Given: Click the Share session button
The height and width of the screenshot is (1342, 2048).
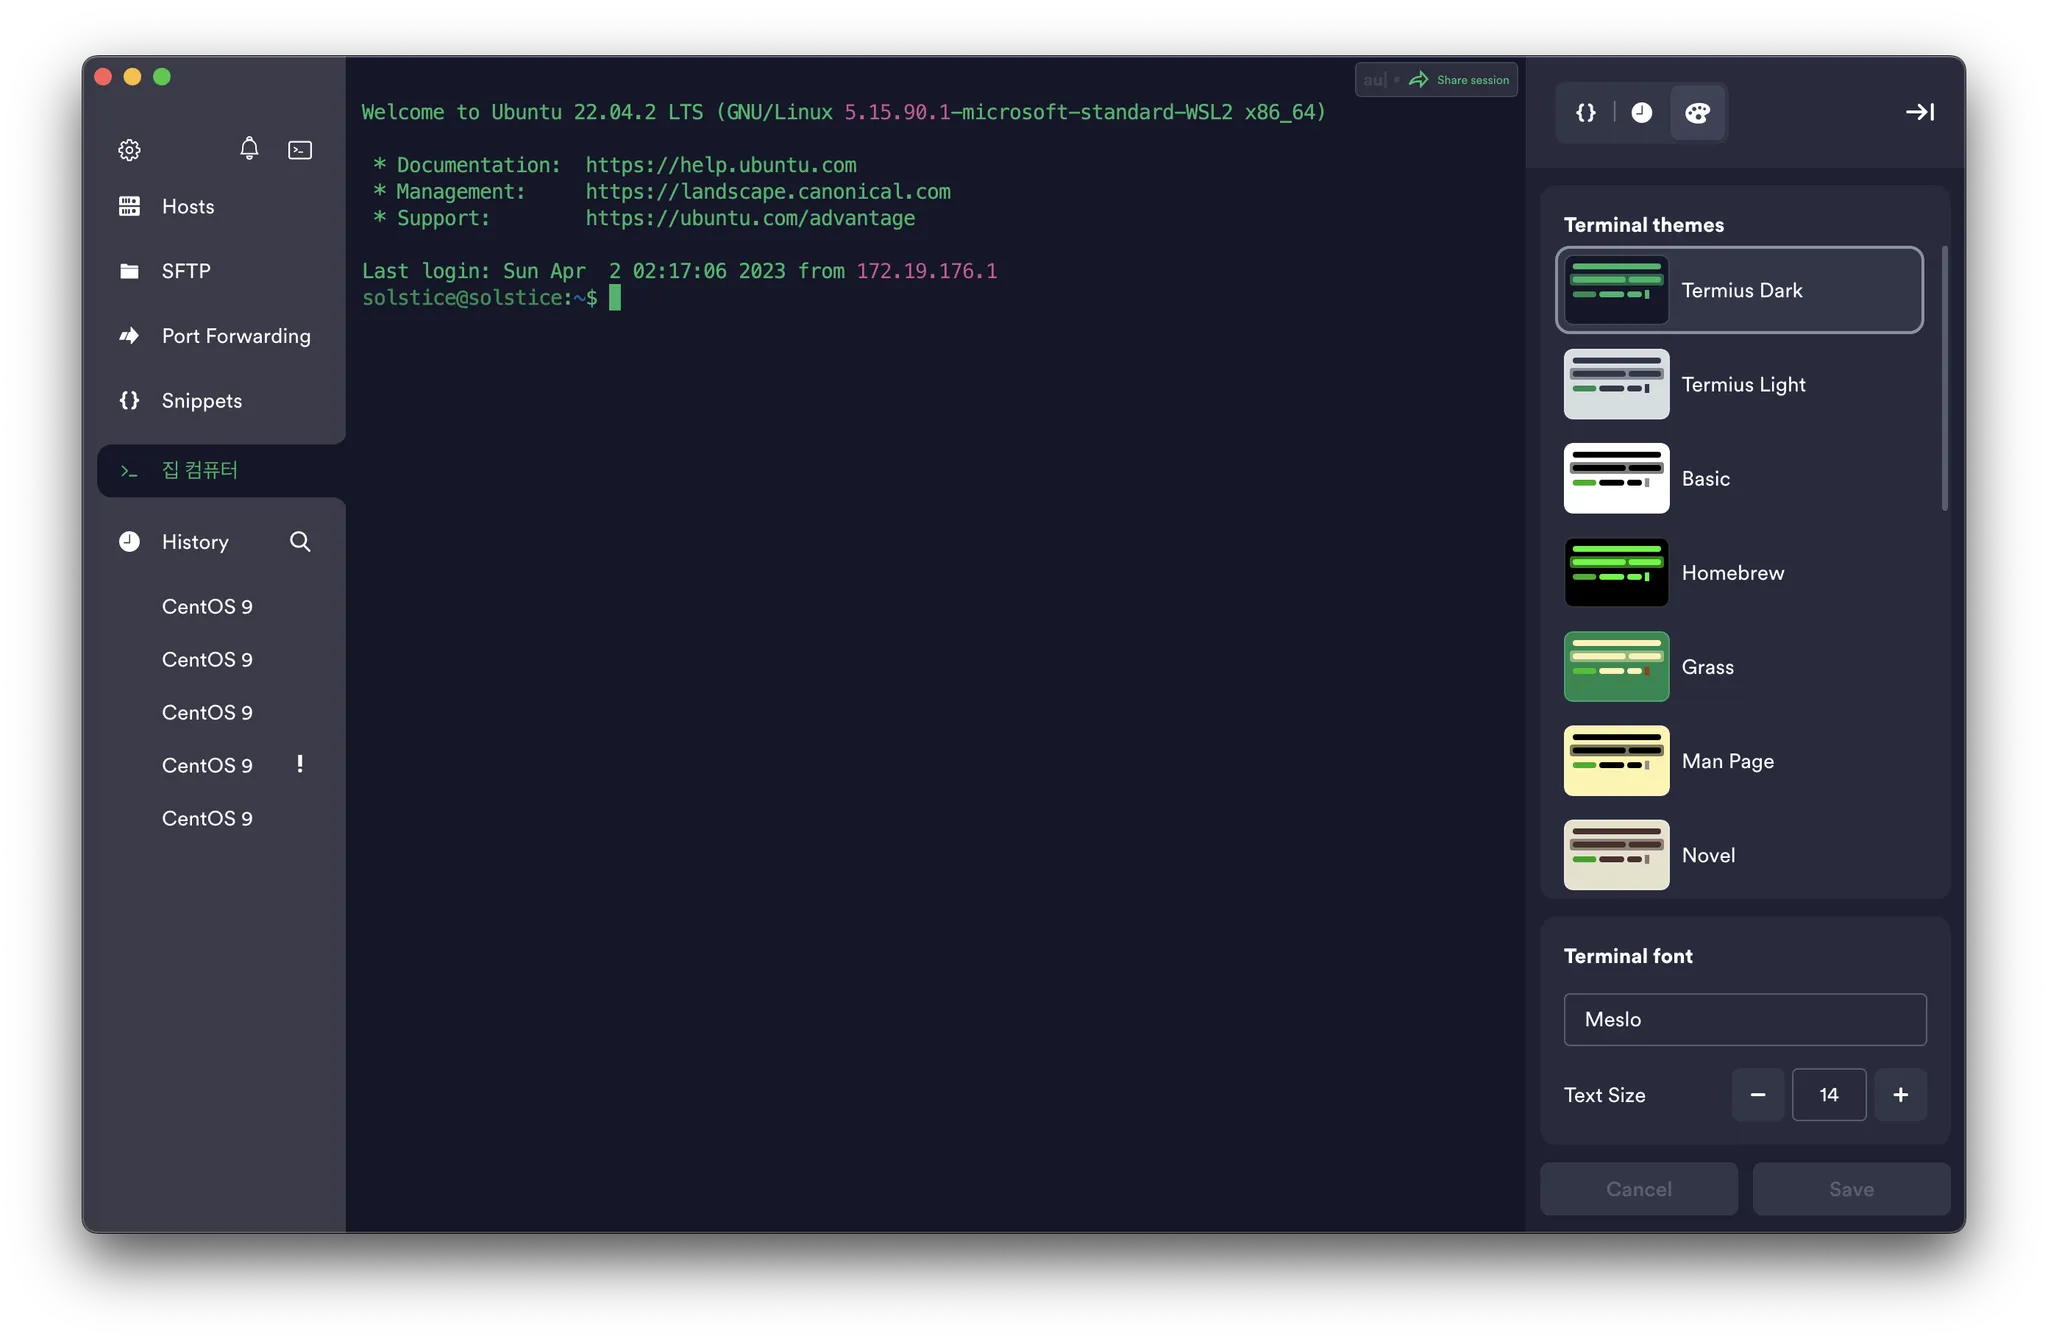Looking at the screenshot, I should point(1461,80).
